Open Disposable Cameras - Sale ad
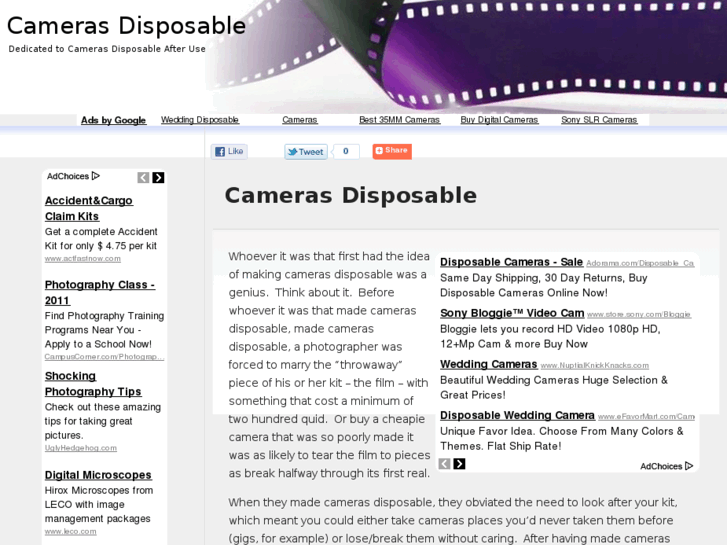Screen dimensions: 727x545 pyautogui.click(x=511, y=262)
